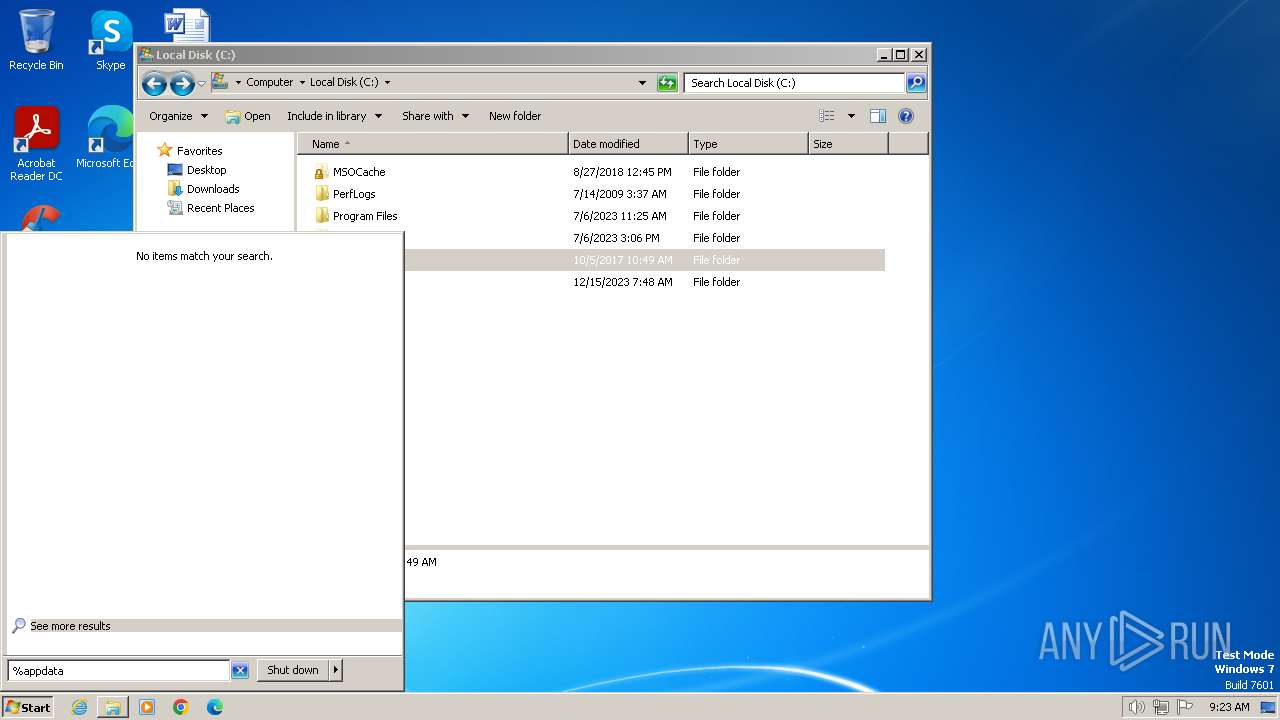
Task: Open the Recycle Bin desktop icon
Action: pos(36,40)
